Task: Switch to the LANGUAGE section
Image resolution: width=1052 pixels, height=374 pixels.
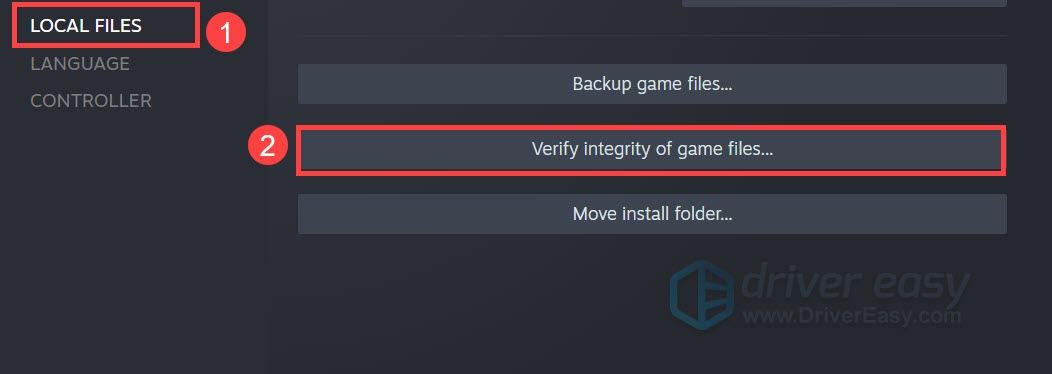Action: pos(80,64)
